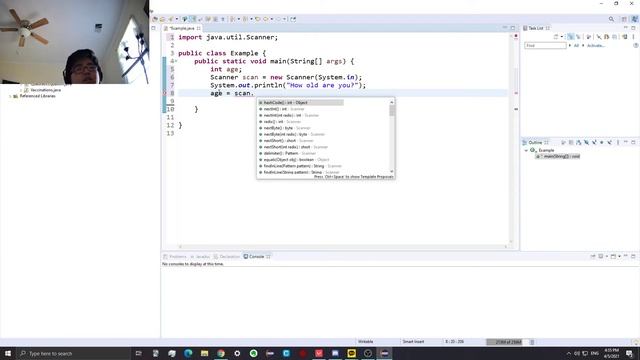Click the pin editor icon at toolbar end
640x360 pixels.
click(x=293, y=19)
